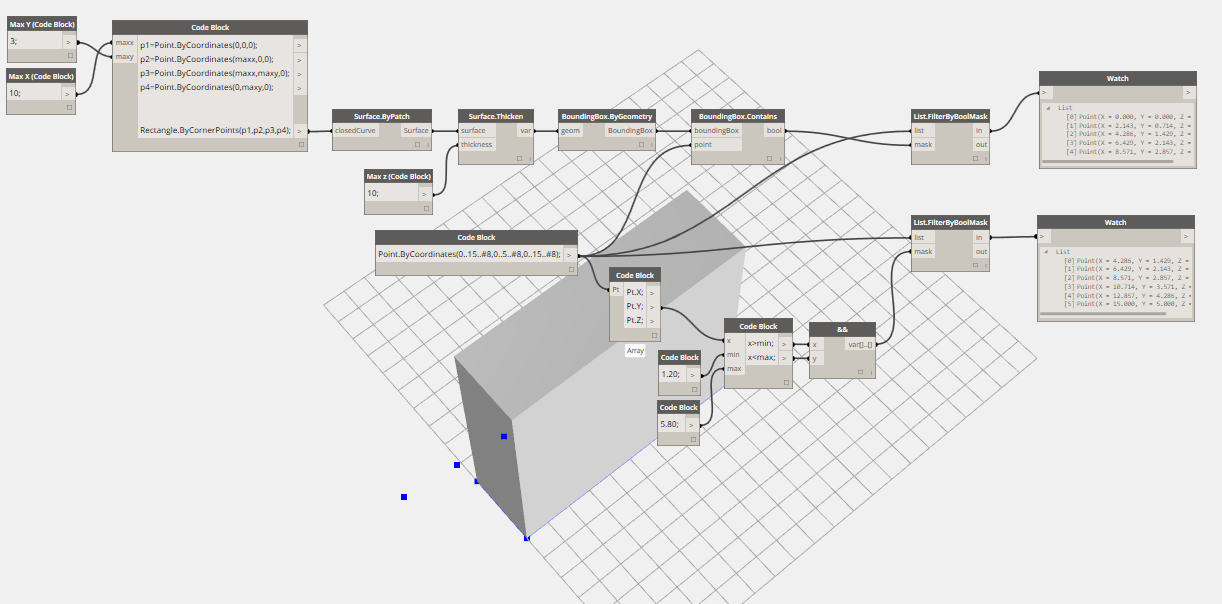
Task: Click output port of Point.ByCoordinates(0..15..#8) code block
Action: pyautogui.click(x=570, y=255)
